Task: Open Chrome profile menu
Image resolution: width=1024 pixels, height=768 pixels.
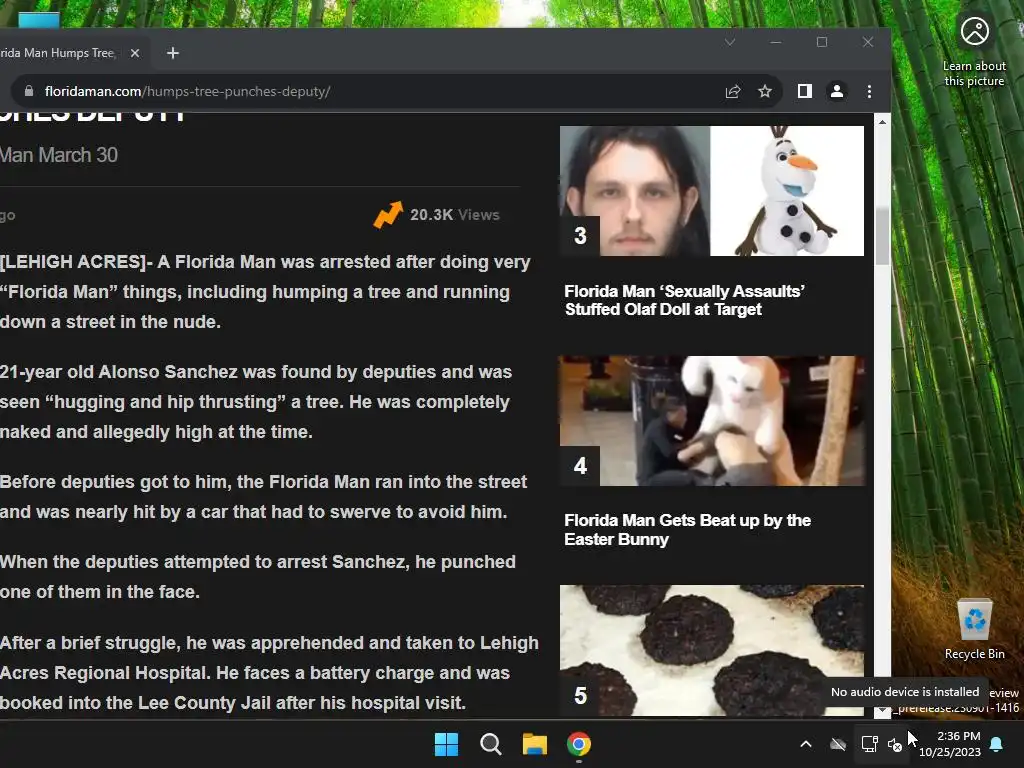Action: (837, 91)
